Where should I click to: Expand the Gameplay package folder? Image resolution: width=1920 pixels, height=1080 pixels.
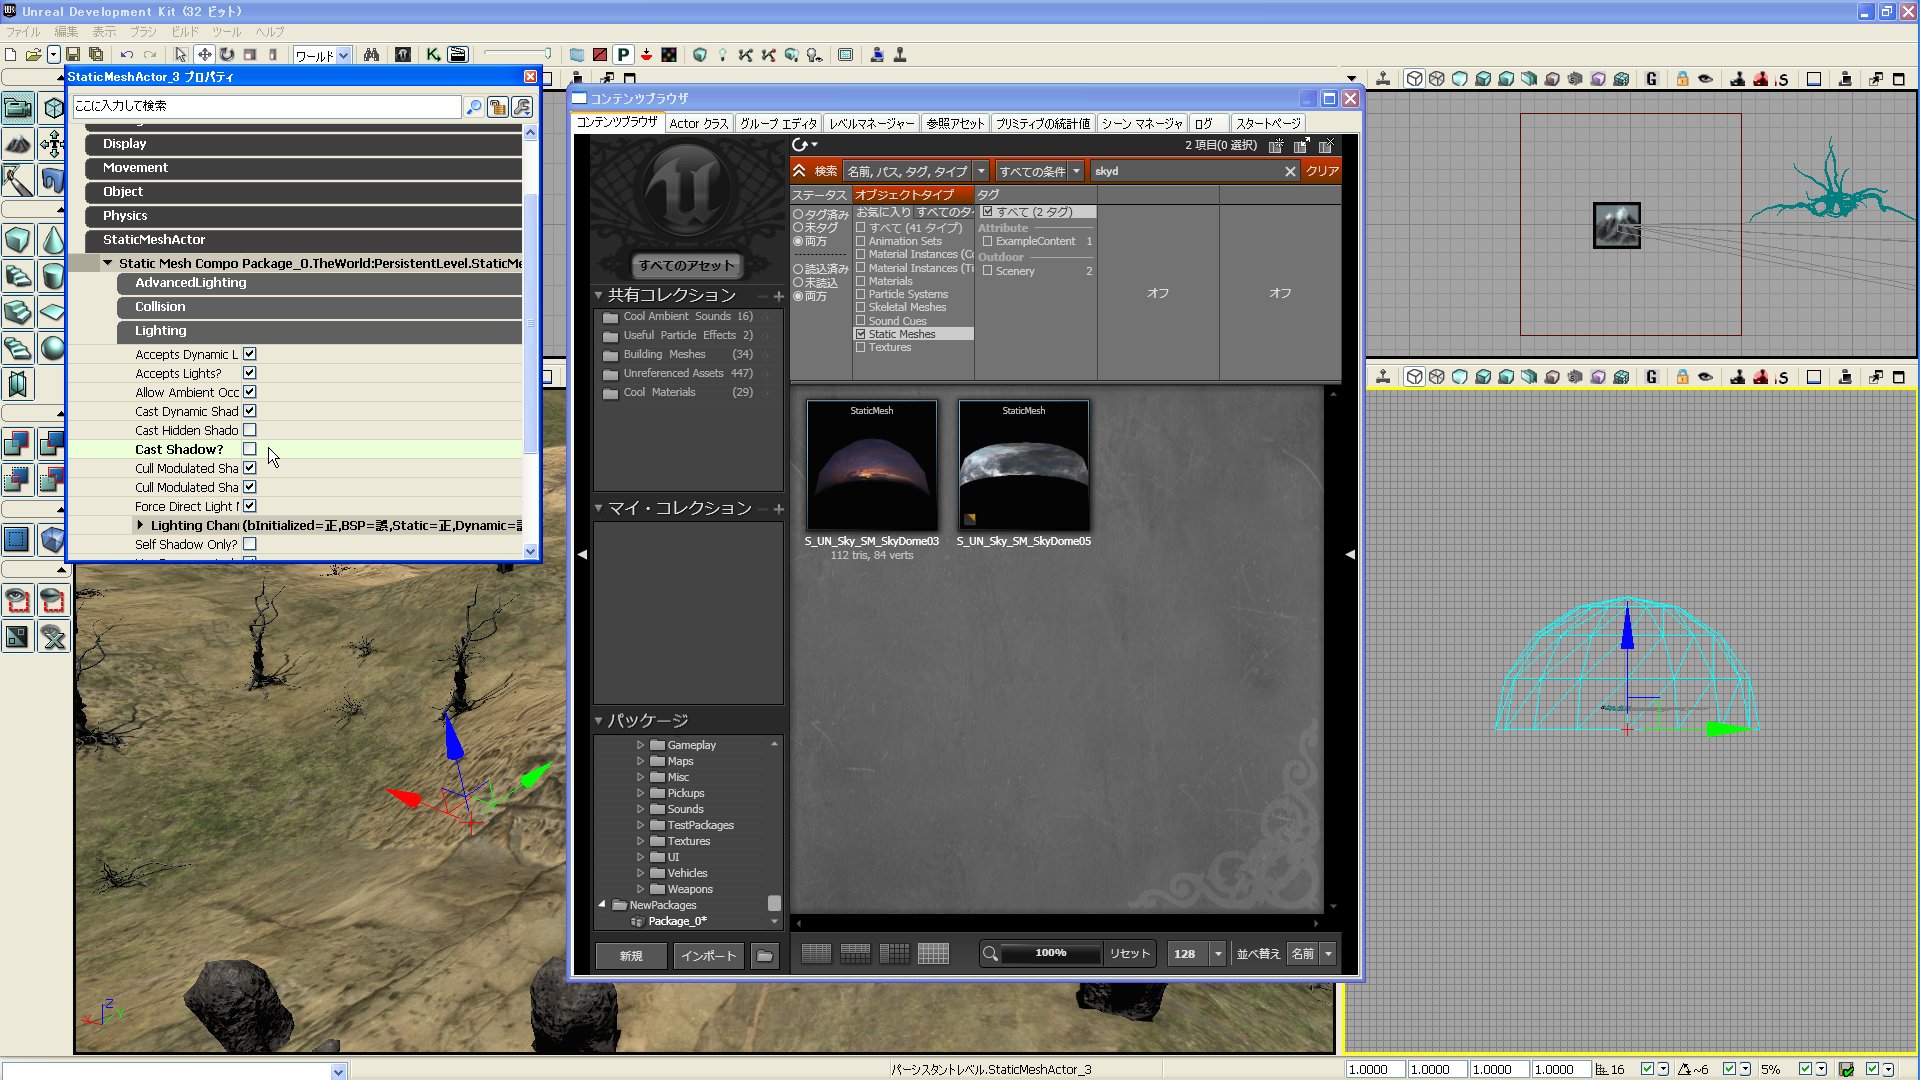tap(640, 745)
